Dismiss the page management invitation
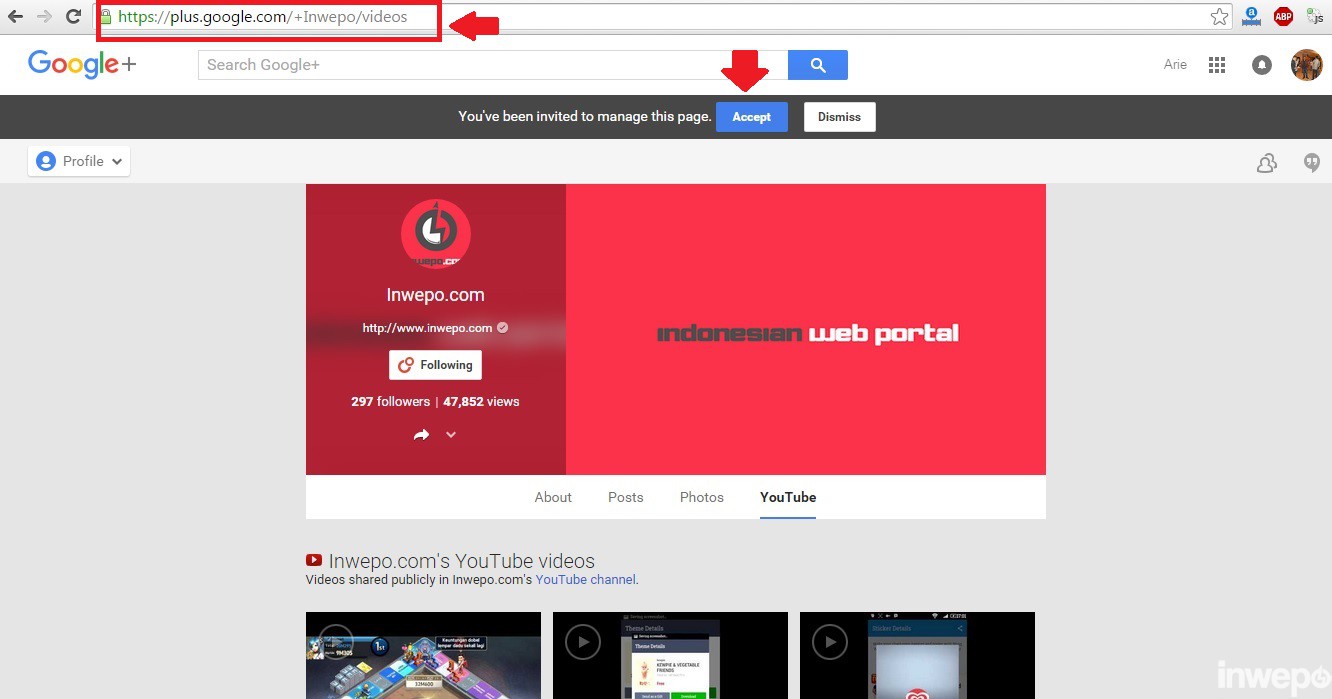Viewport: 1332px width, 699px height. pyautogui.click(x=839, y=117)
